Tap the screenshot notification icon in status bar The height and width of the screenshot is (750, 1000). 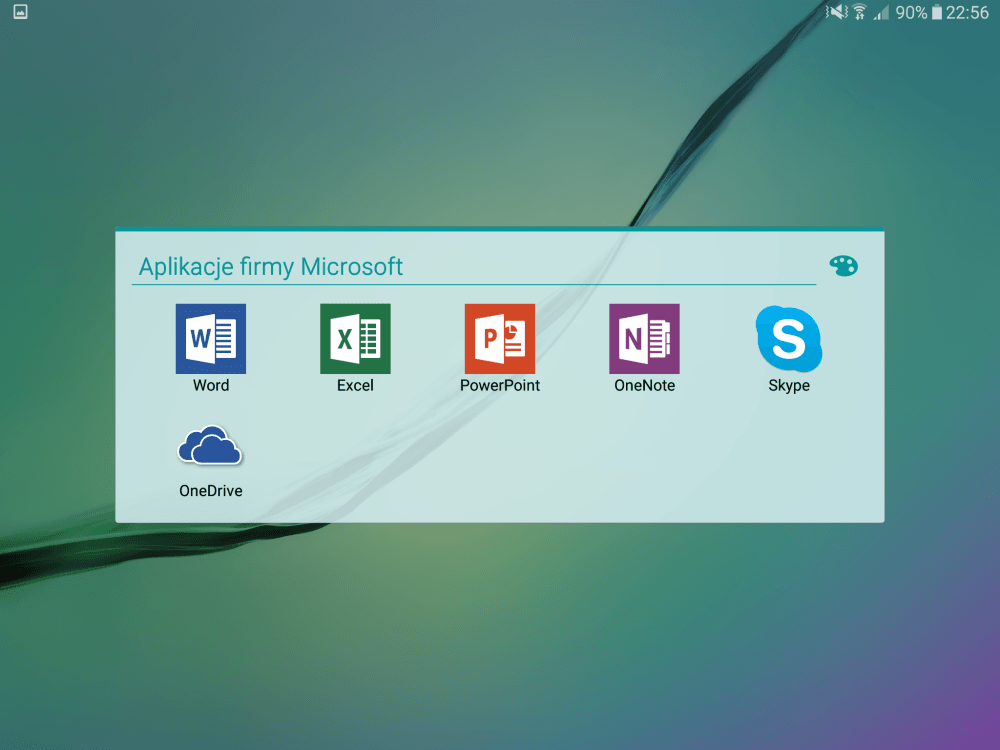pos(20,11)
